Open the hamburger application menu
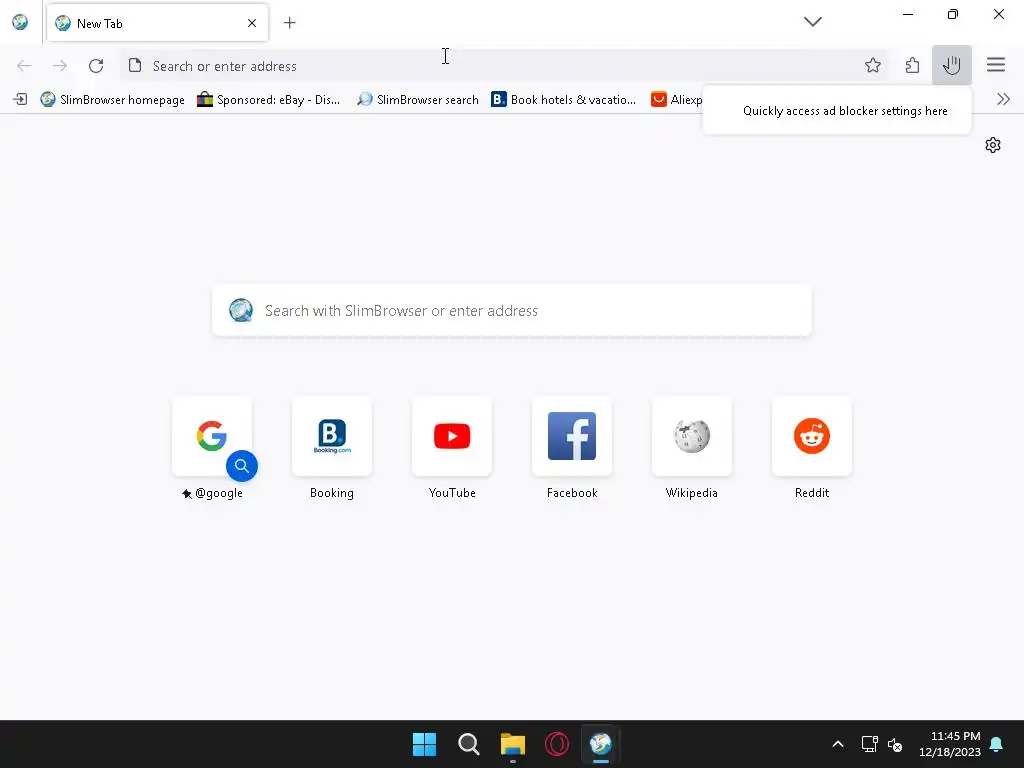 995,65
